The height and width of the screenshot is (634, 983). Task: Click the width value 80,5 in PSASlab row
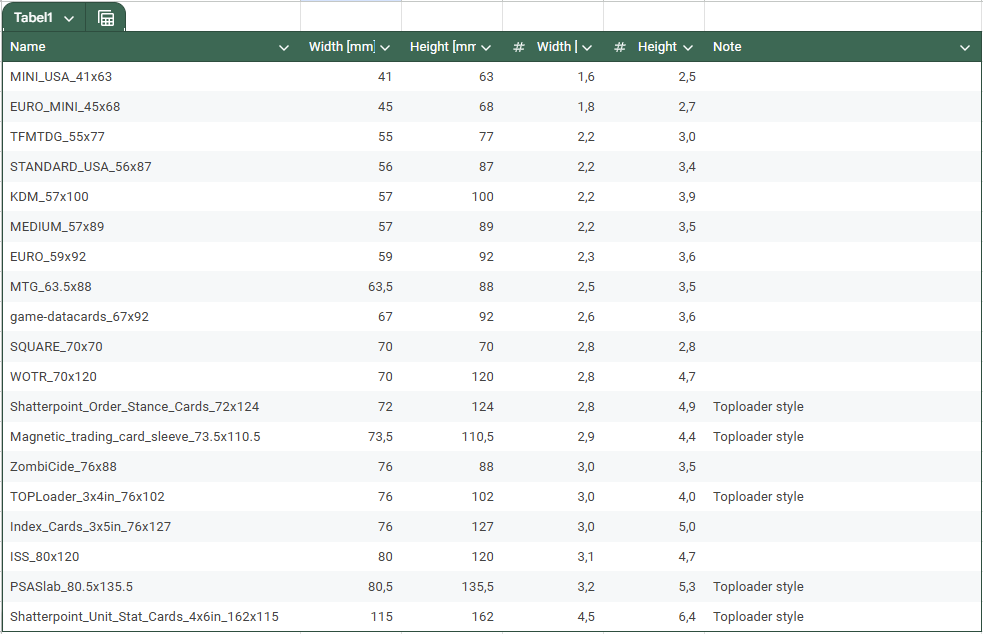(x=381, y=587)
